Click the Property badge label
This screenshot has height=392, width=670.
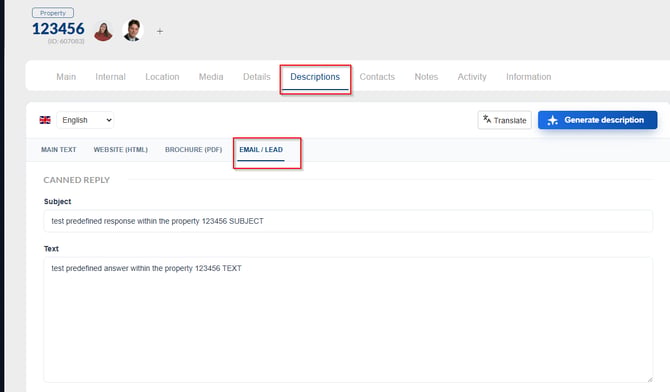53,13
